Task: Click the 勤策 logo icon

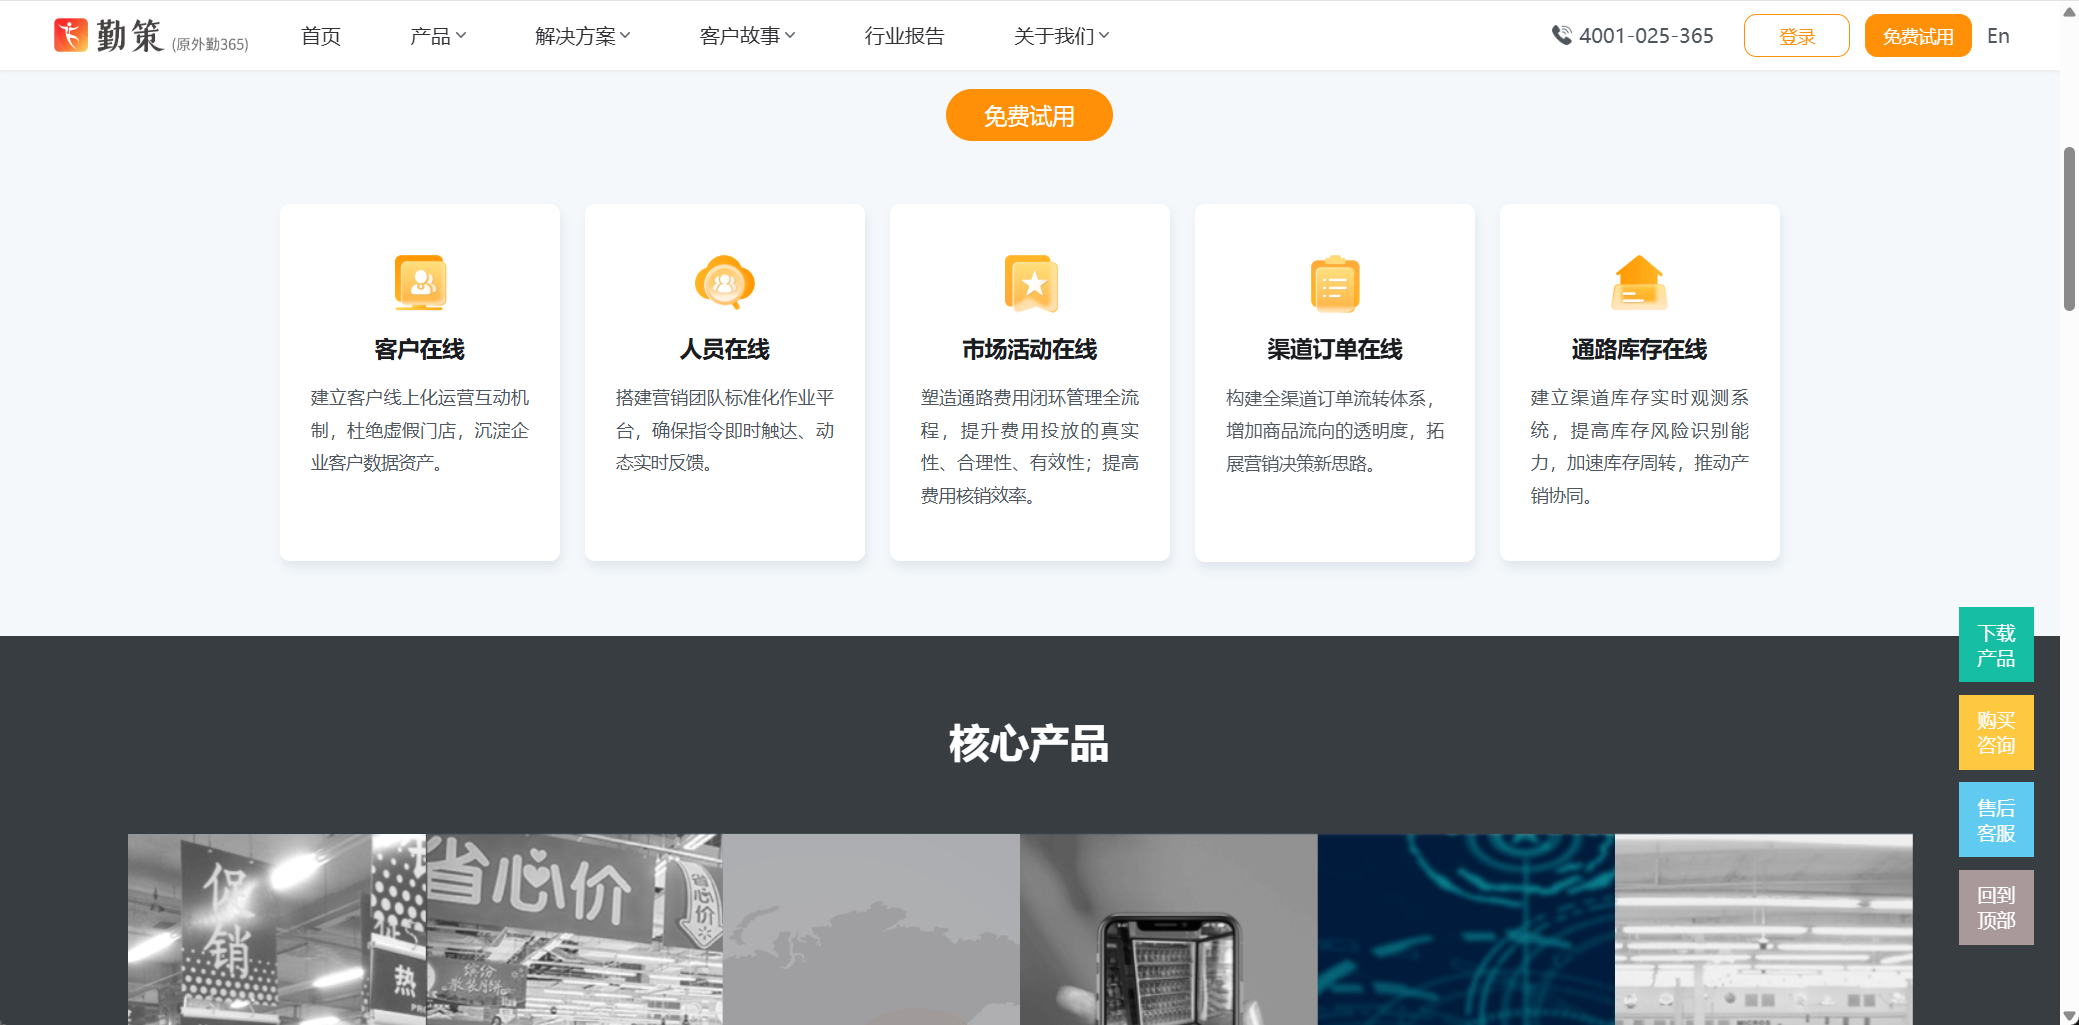Action: pos(70,33)
